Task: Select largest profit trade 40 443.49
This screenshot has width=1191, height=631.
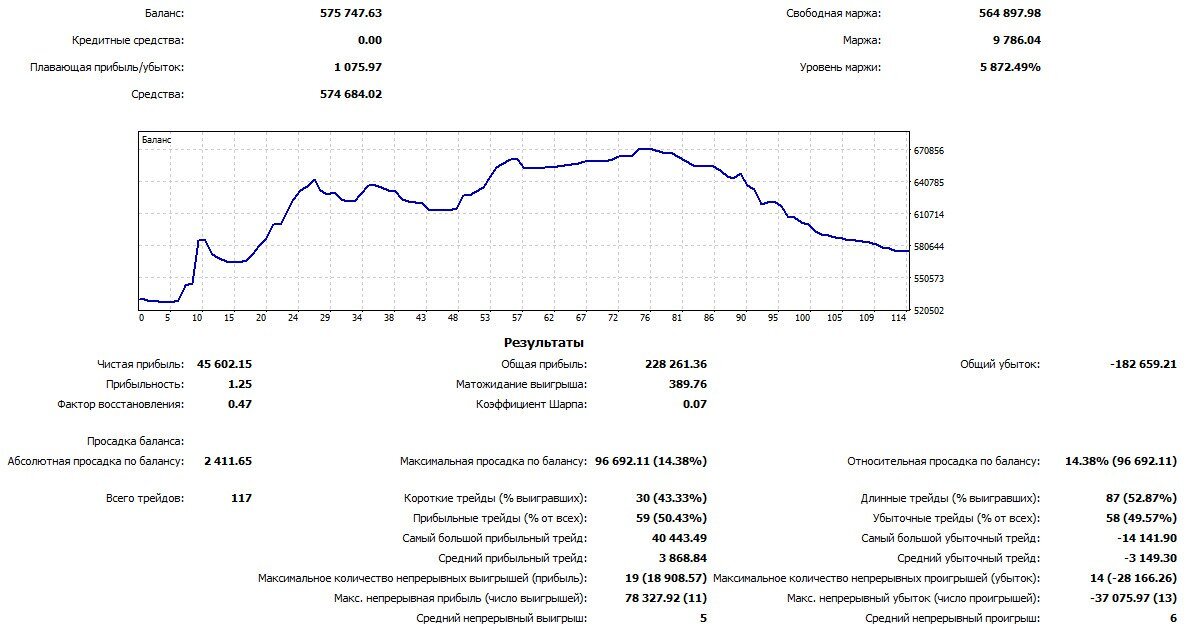Action: coord(679,538)
